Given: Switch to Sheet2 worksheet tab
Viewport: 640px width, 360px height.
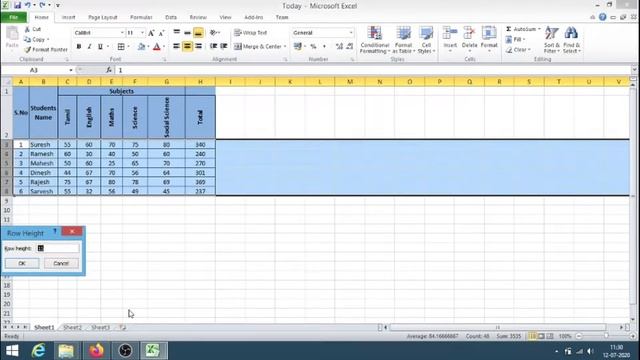Looking at the screenshot, I should (x=73, y=327).
